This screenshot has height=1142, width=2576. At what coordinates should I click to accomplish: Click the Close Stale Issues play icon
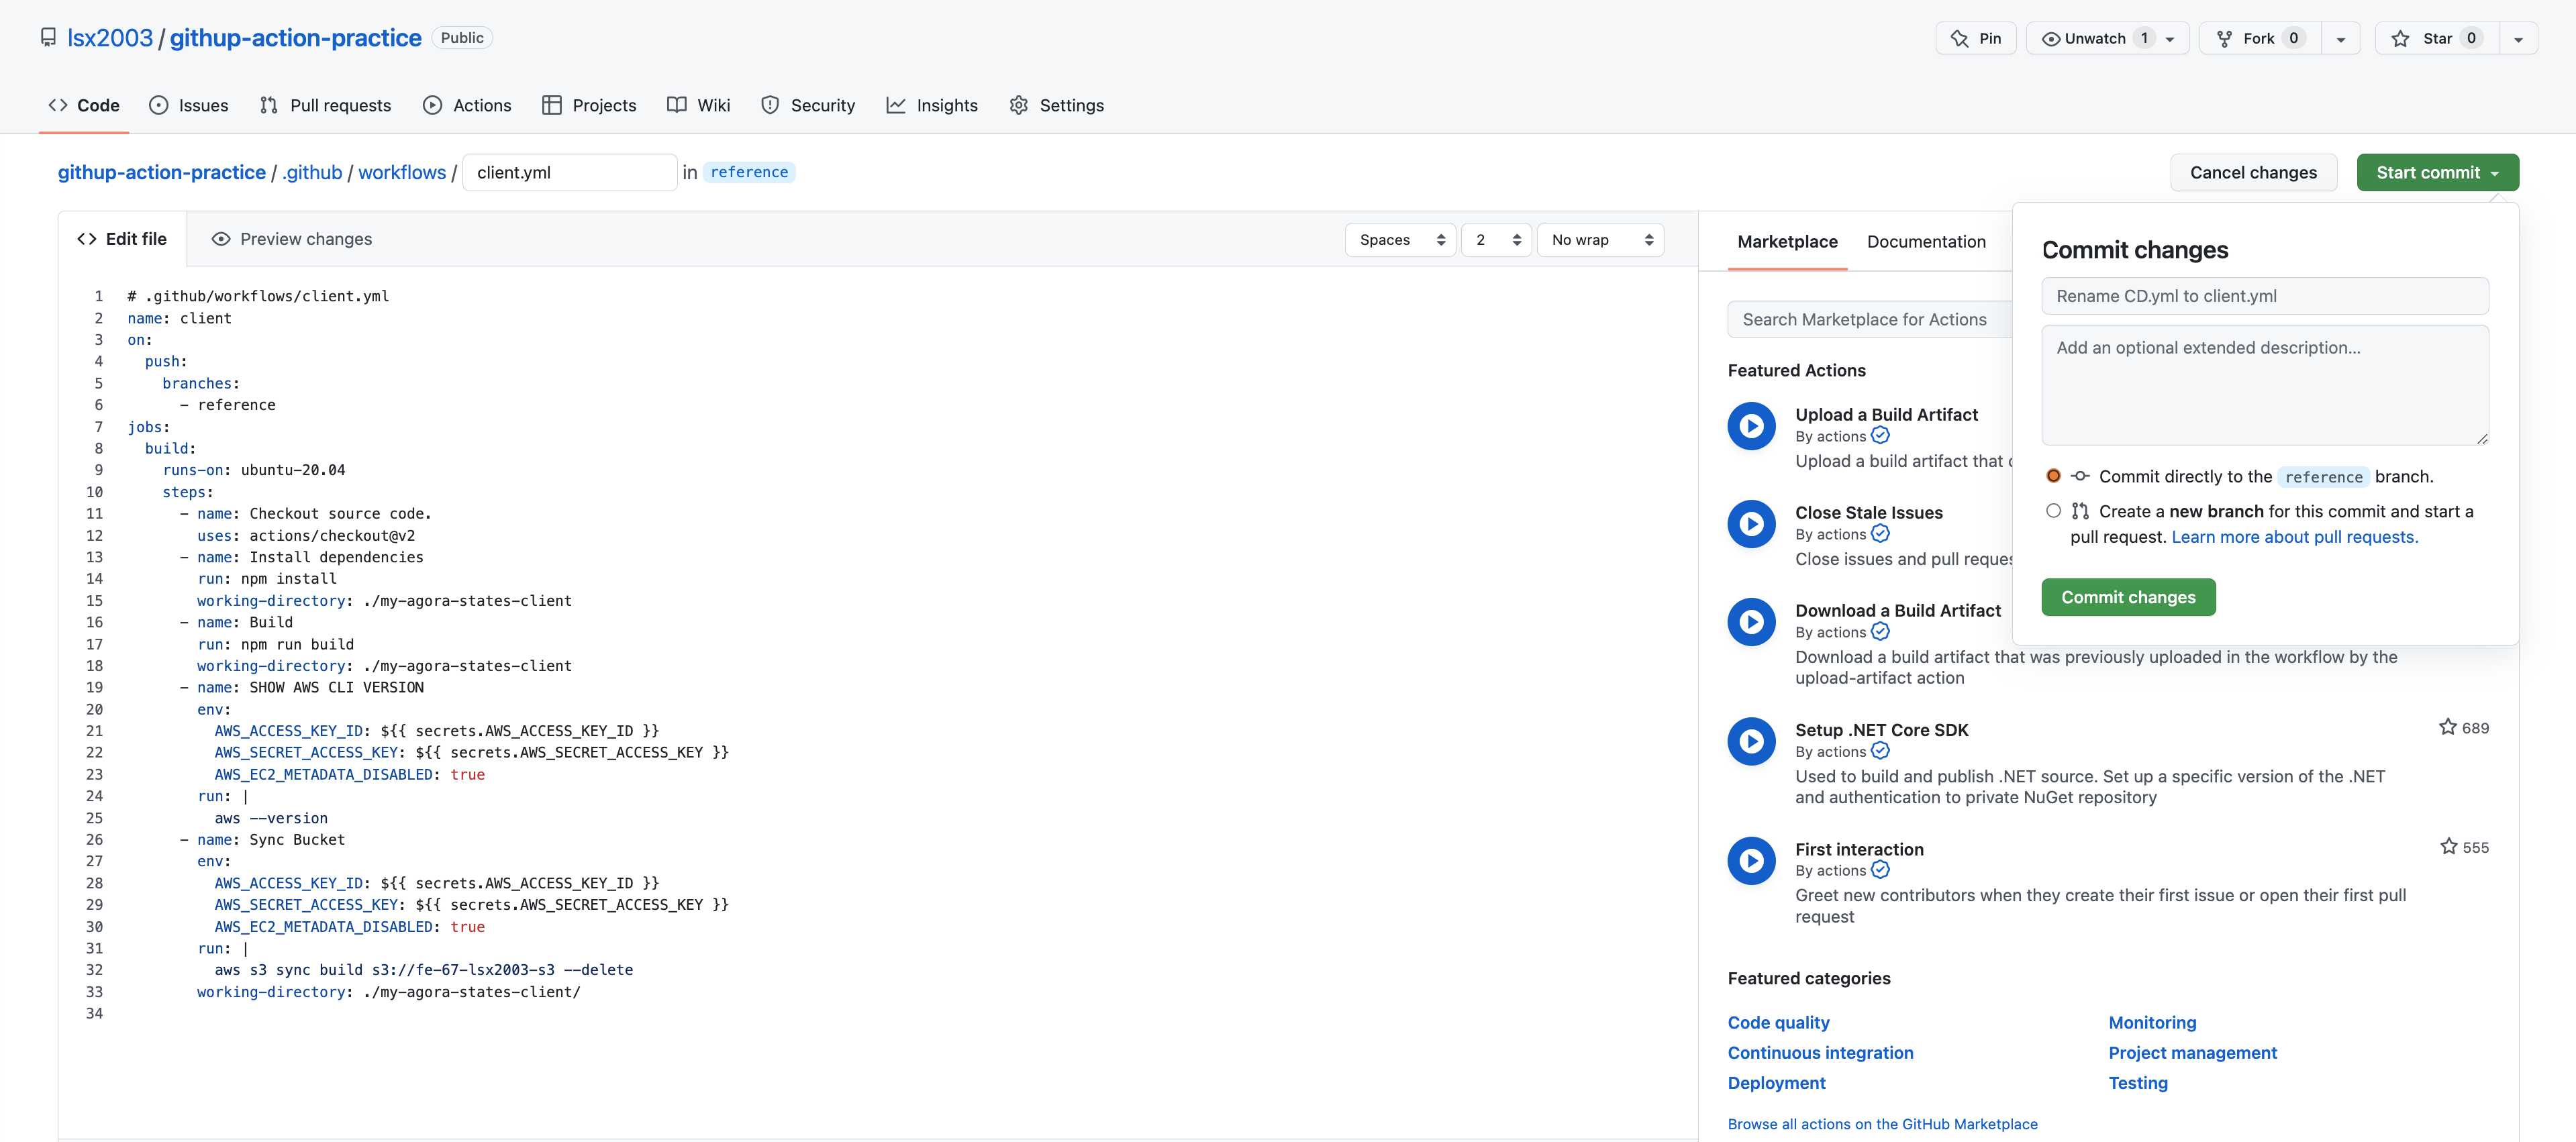[x=1751, y=524]
